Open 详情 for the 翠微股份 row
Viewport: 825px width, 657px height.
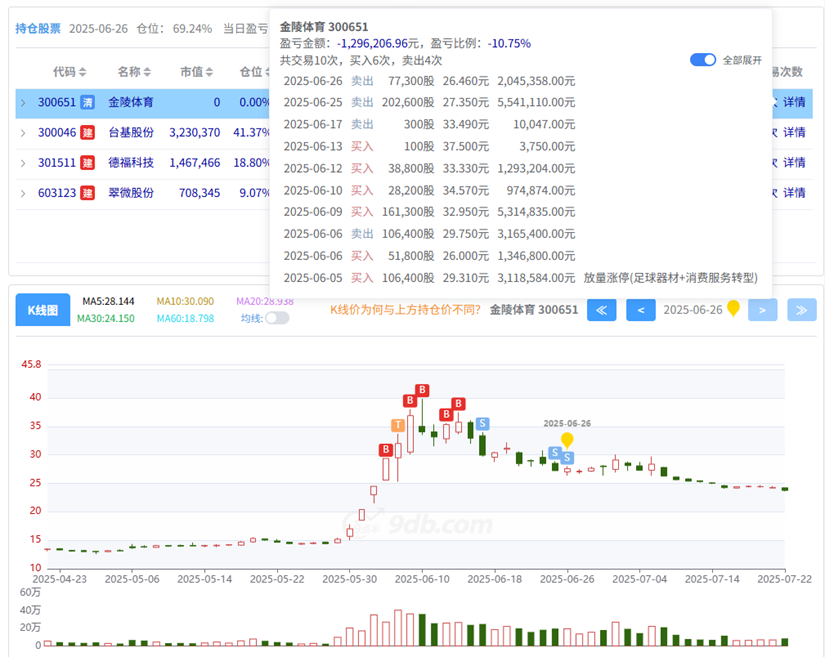(x=794, y=193)
